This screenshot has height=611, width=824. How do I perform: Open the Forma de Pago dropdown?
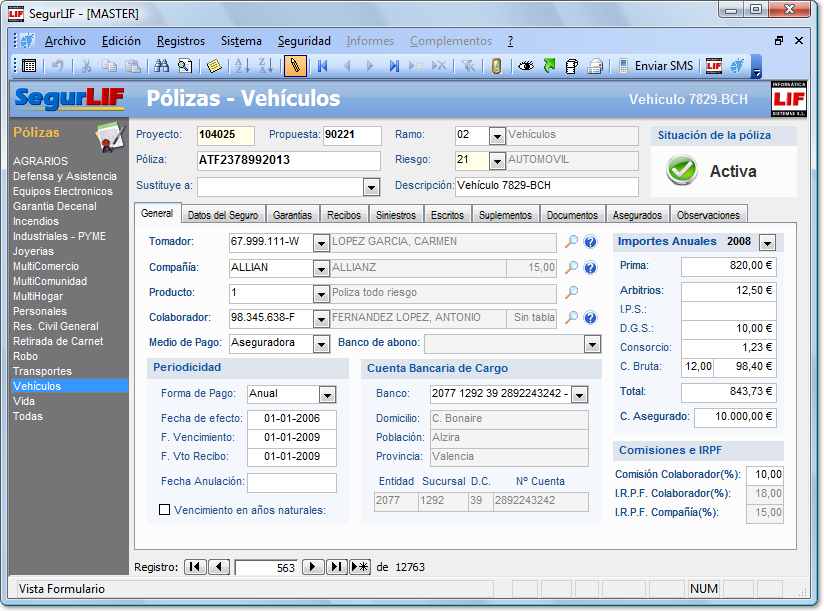tap(328, 394)
